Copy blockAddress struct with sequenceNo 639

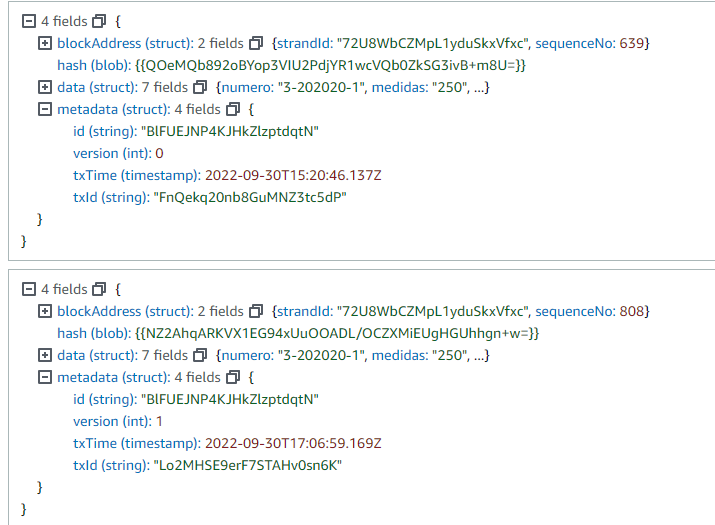coord(256,43)
